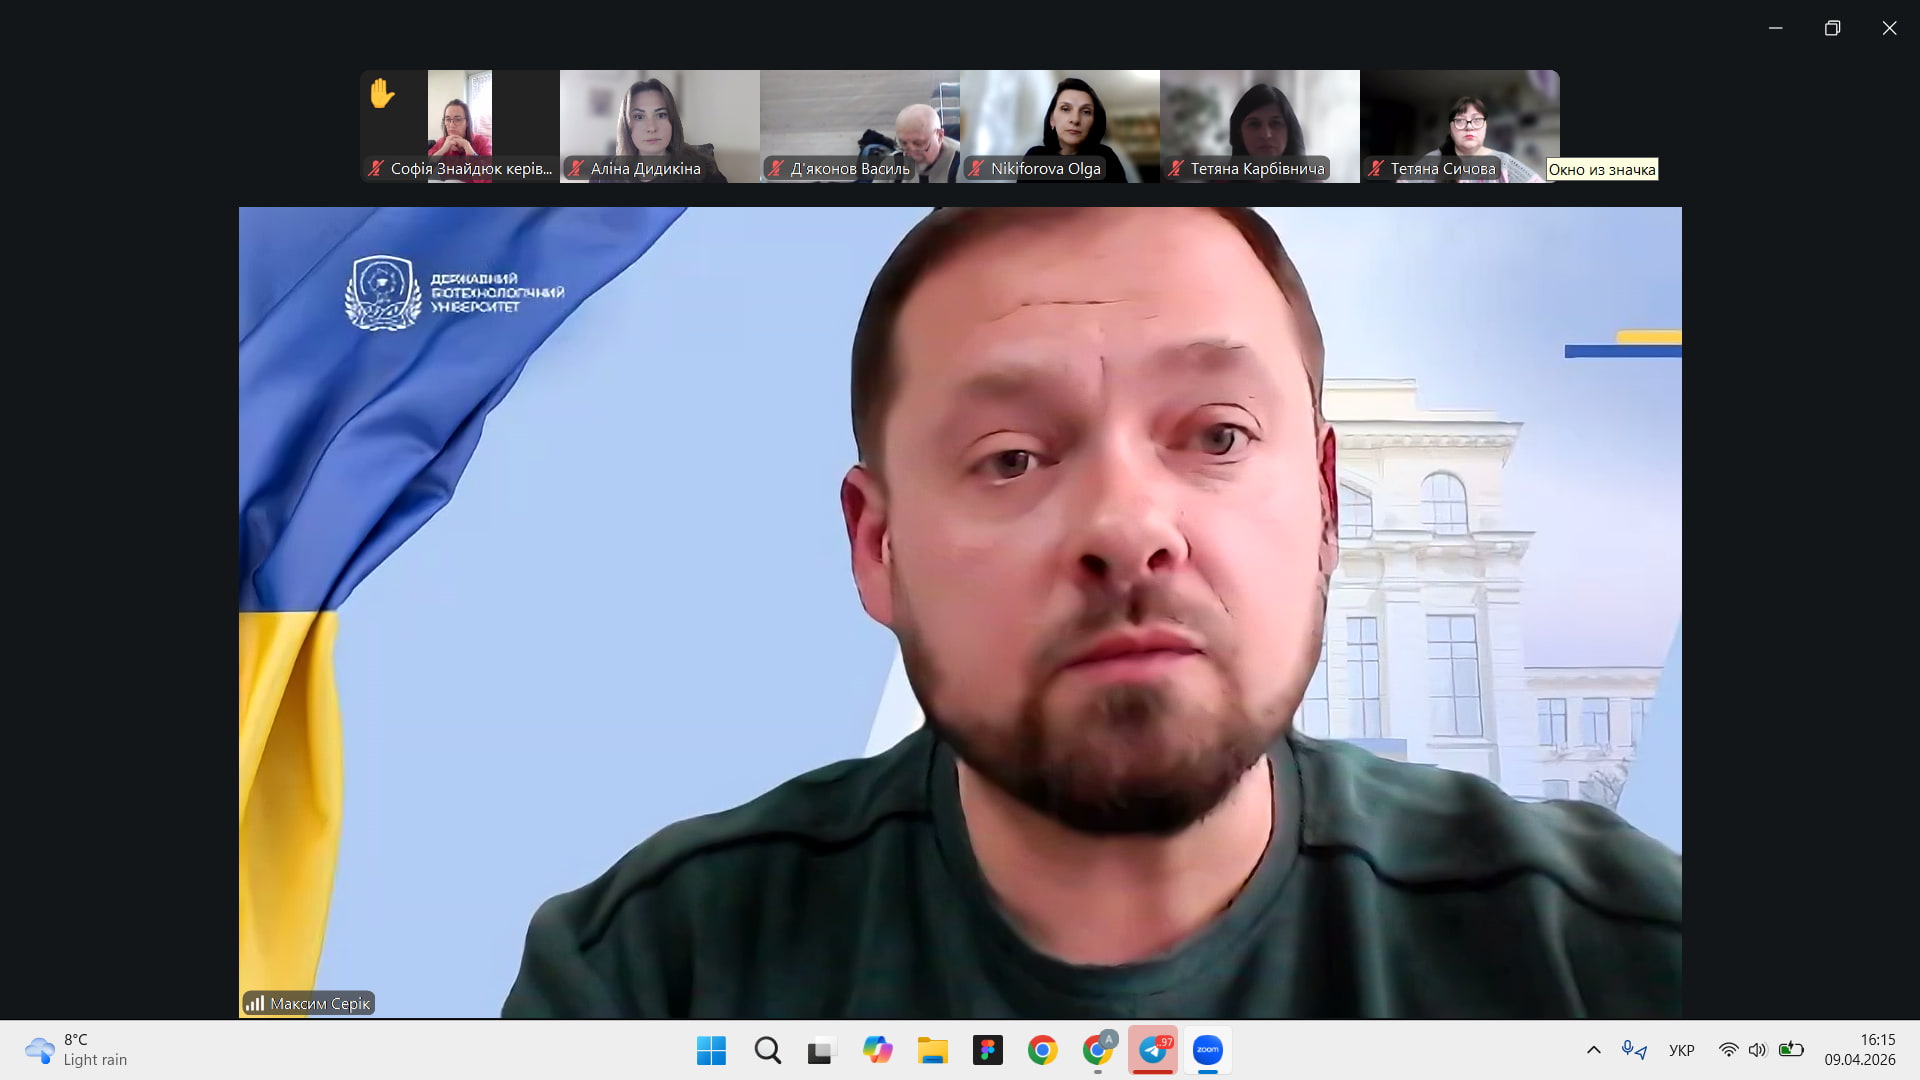Click the signal strength icon next to Максим Серік
Viewport: 1920px width, 1080px height.
tap(255, 1003)
